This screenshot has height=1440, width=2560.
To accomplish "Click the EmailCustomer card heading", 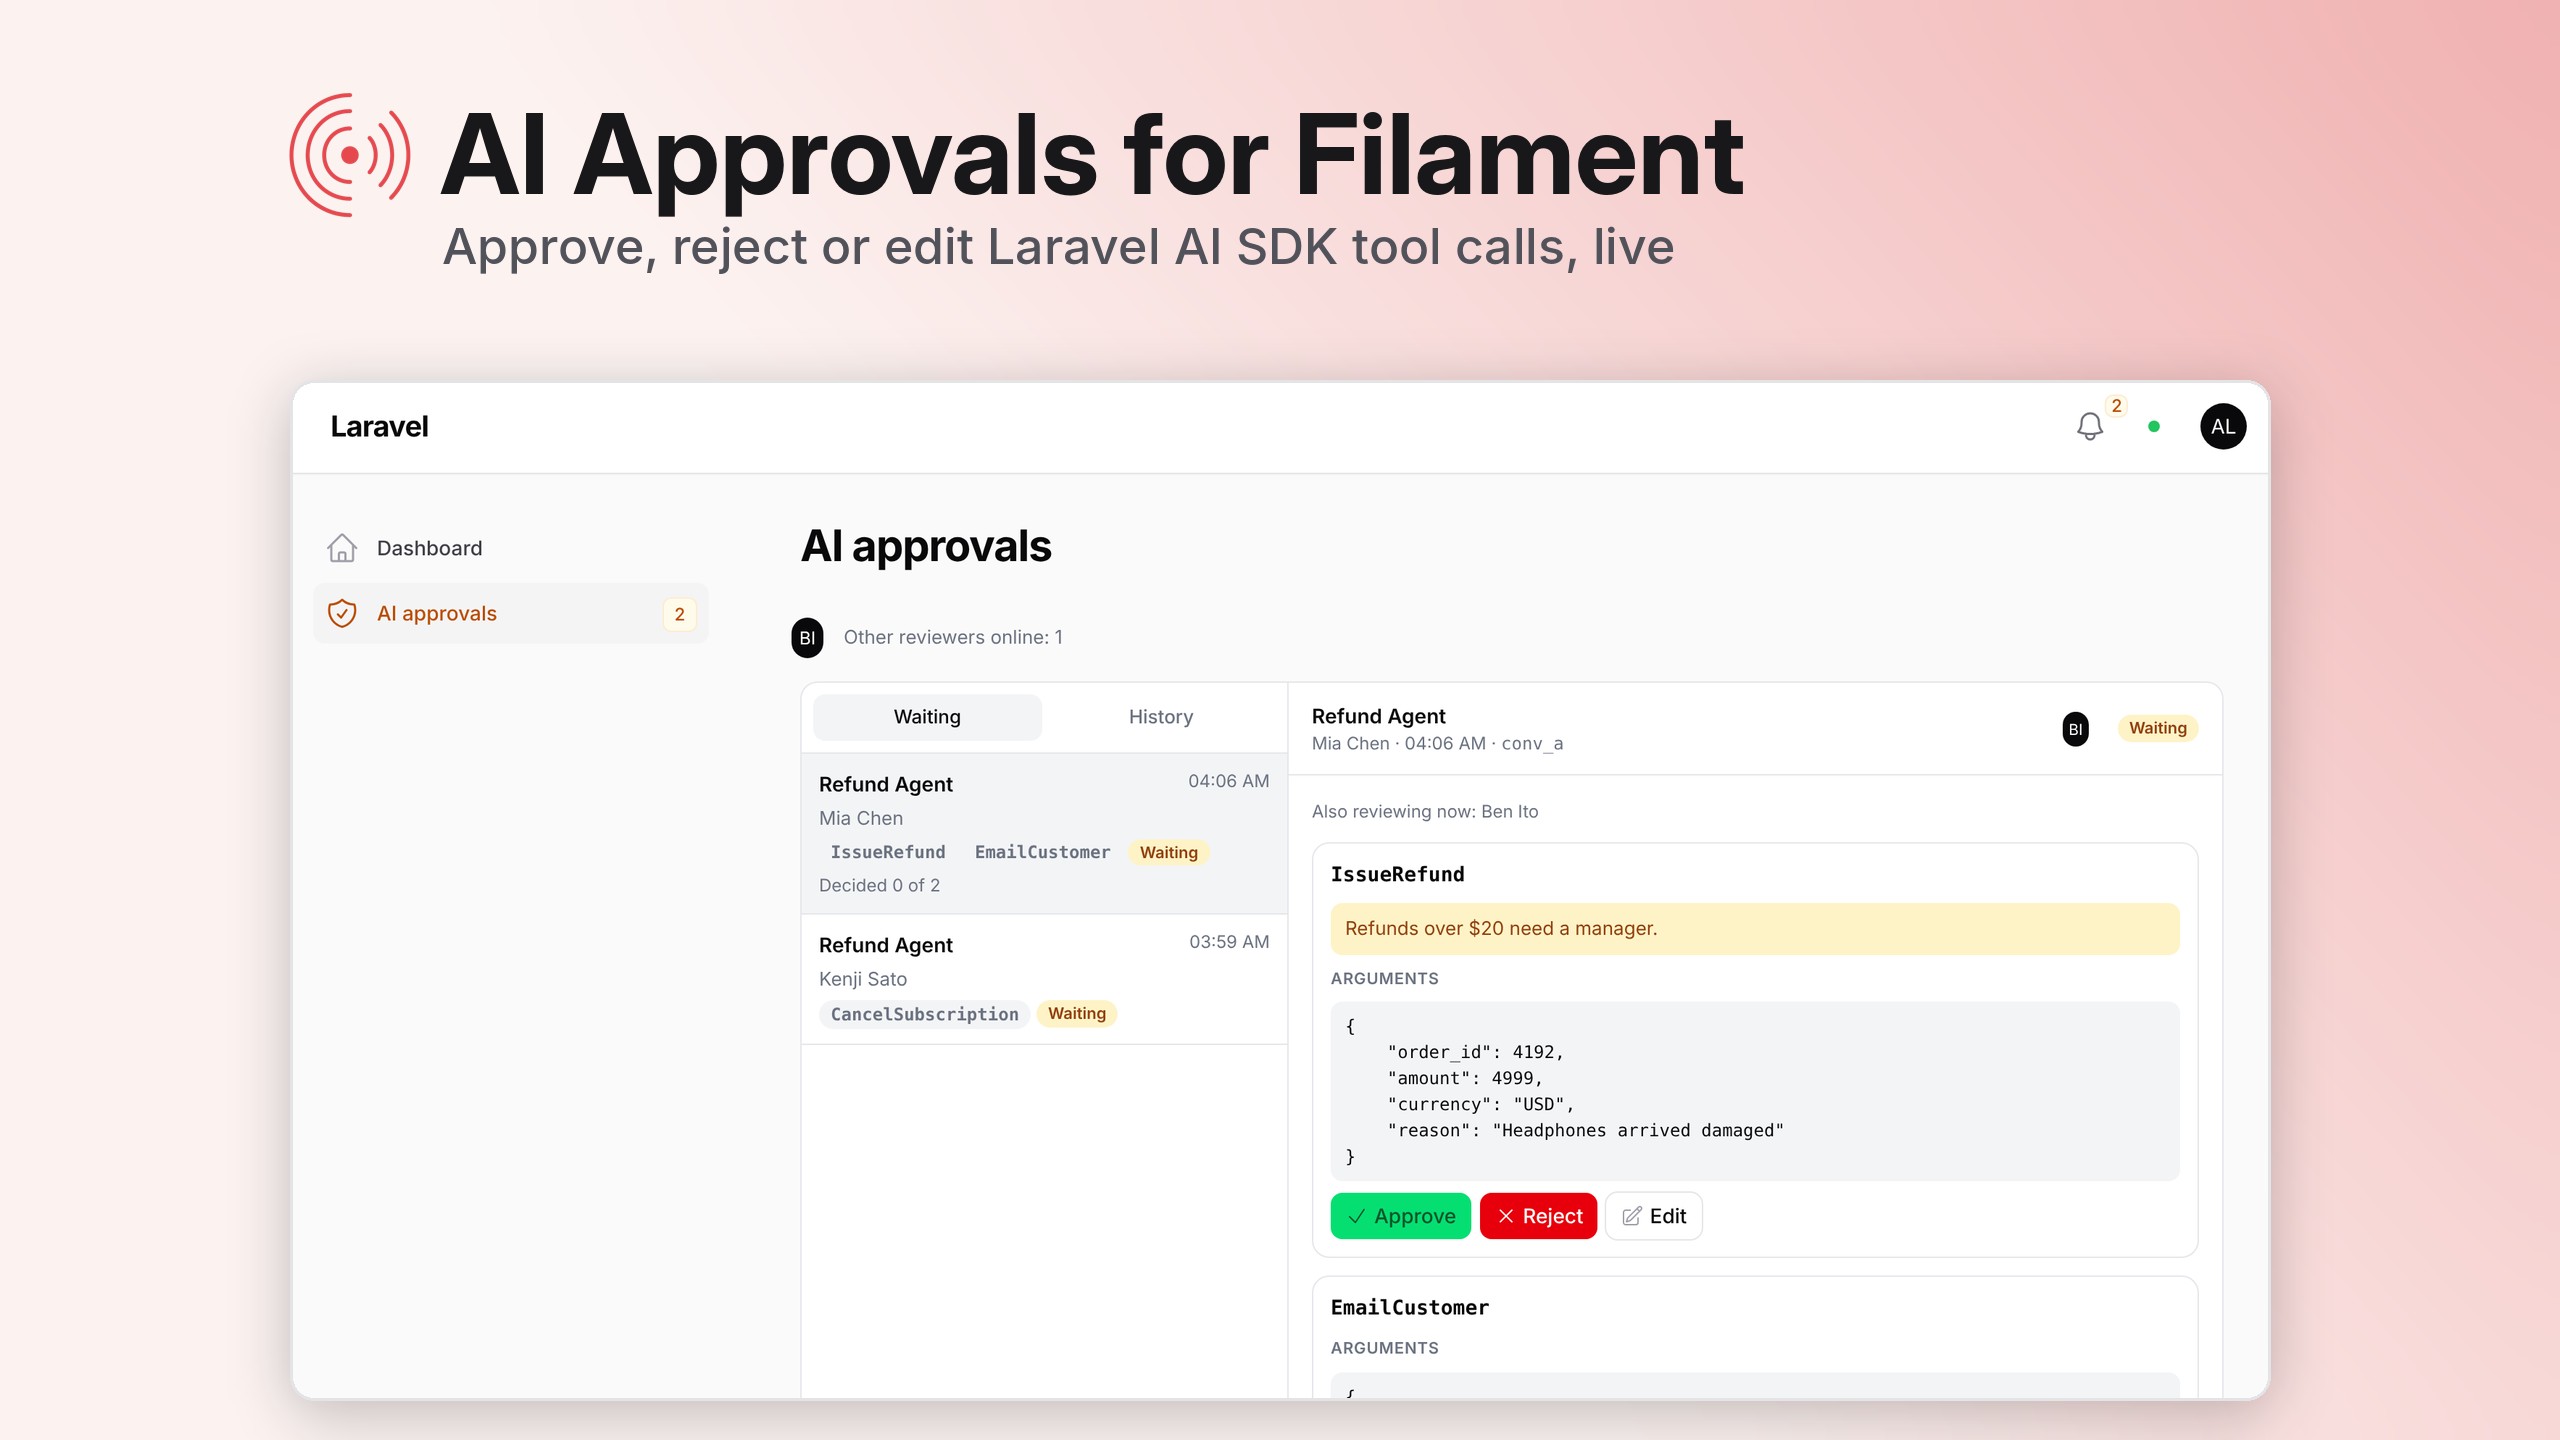I will (x=1409, y=1307).
